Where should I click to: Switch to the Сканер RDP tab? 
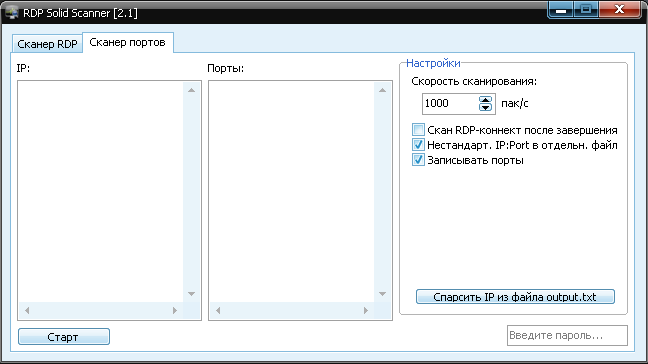(47, 44)
